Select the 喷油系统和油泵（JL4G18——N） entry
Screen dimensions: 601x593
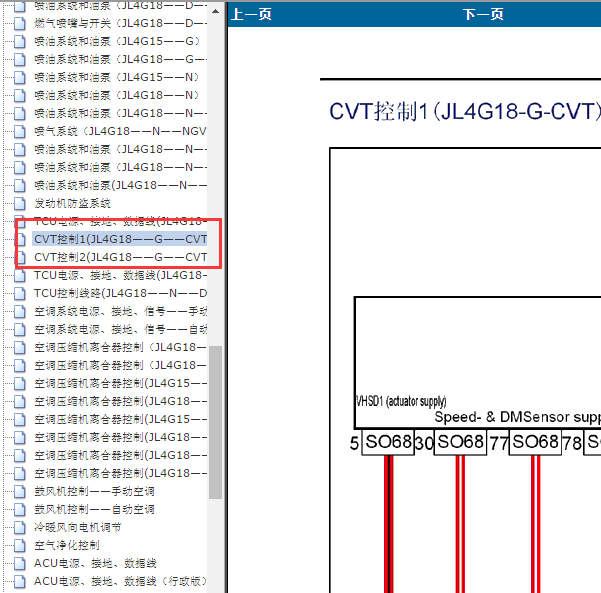click(117, 95)
